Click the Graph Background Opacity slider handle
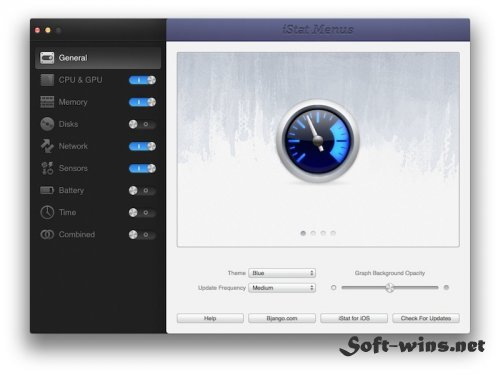The height and width of the screenshot is (375, 500). [389, 288]
